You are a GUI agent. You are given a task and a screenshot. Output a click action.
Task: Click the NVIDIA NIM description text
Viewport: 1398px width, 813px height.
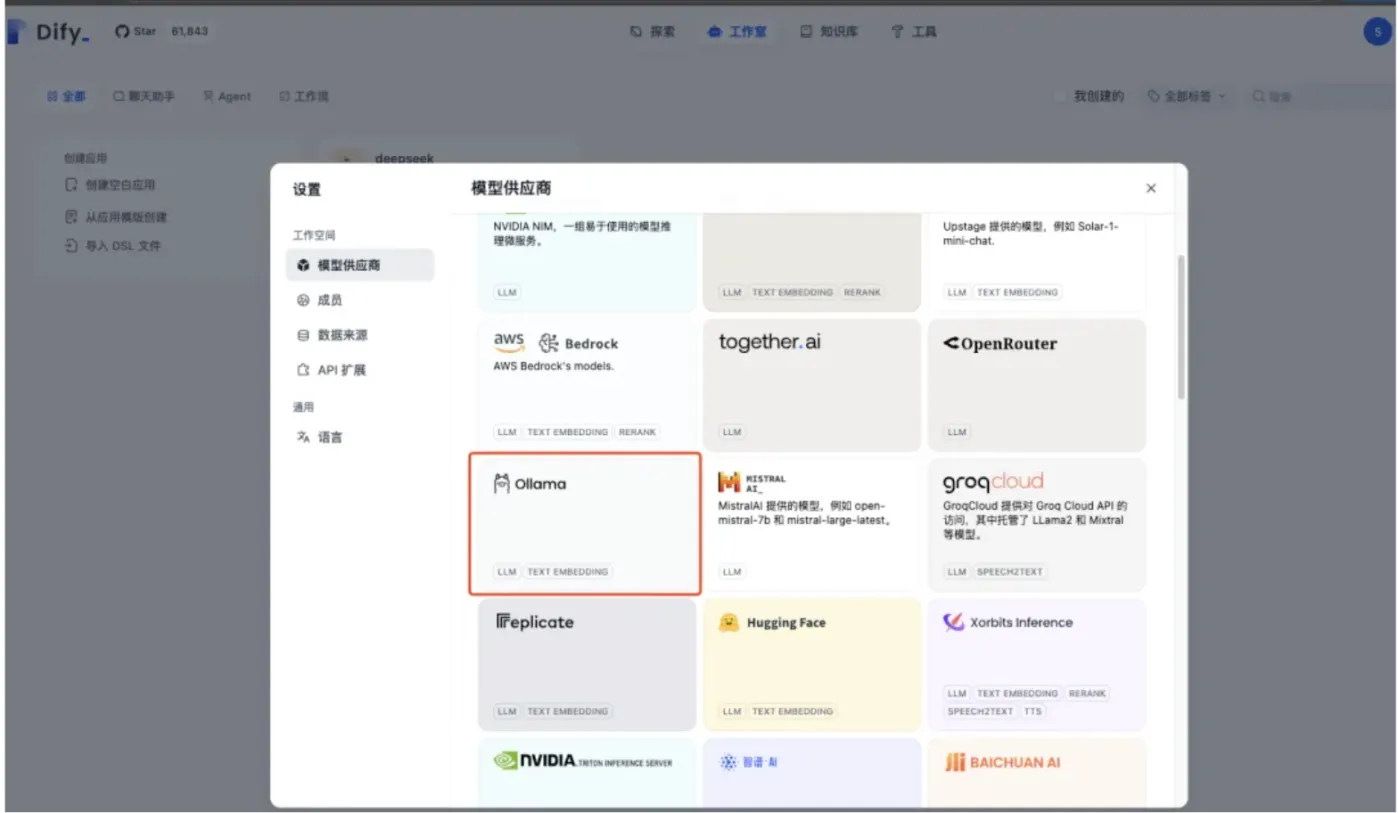582,233
